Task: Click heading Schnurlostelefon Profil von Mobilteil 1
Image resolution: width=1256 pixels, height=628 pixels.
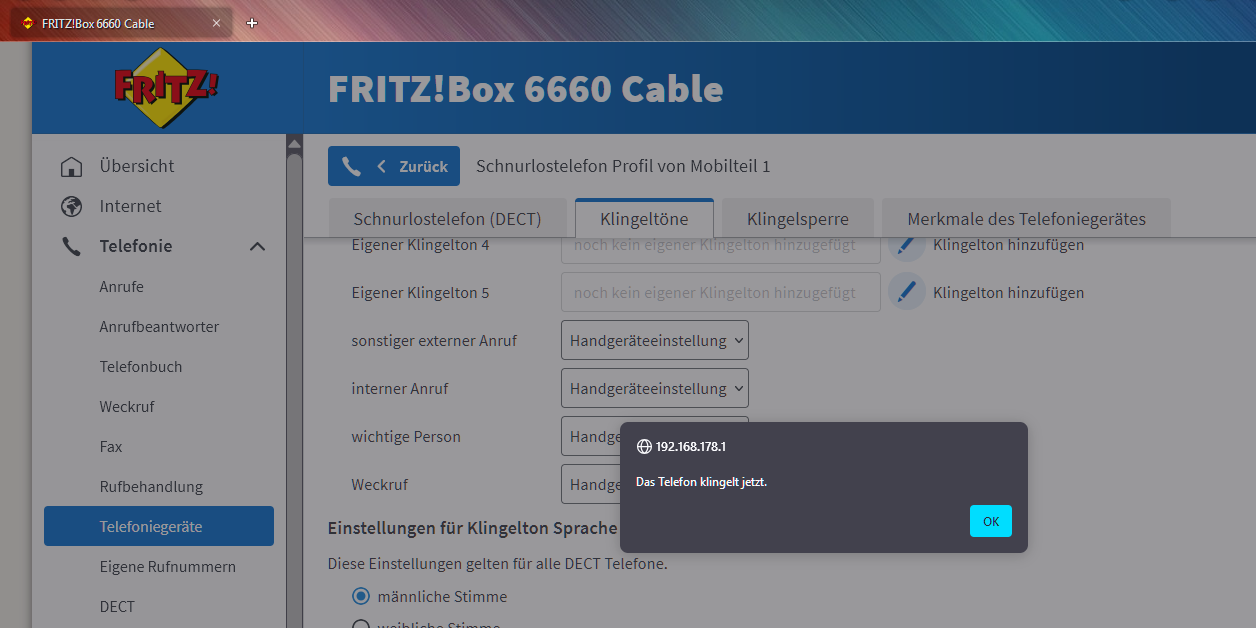Action: pyautogui.click(x=623, y=166)
